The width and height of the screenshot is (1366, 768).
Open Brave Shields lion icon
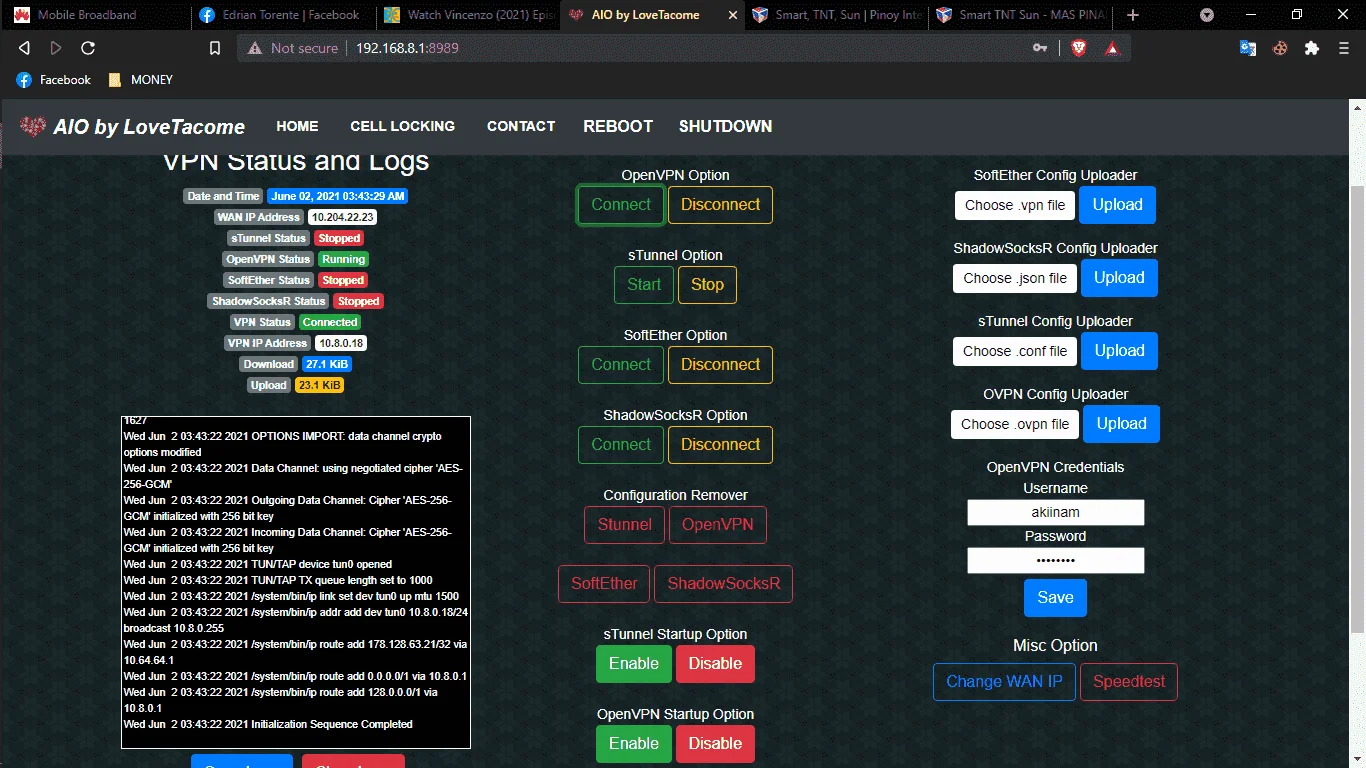1078,48
